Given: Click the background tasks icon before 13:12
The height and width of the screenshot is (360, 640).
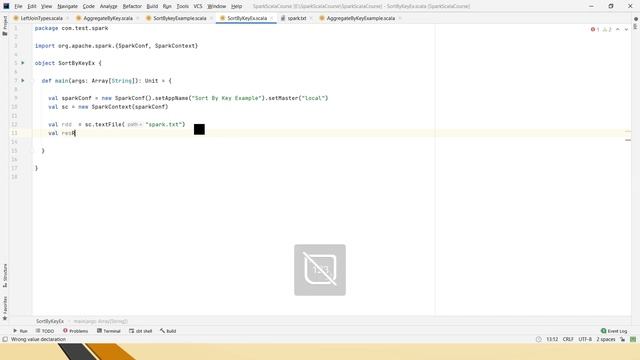Looking at the screenshot, I should pyautogui.click(x=538, y=339).
